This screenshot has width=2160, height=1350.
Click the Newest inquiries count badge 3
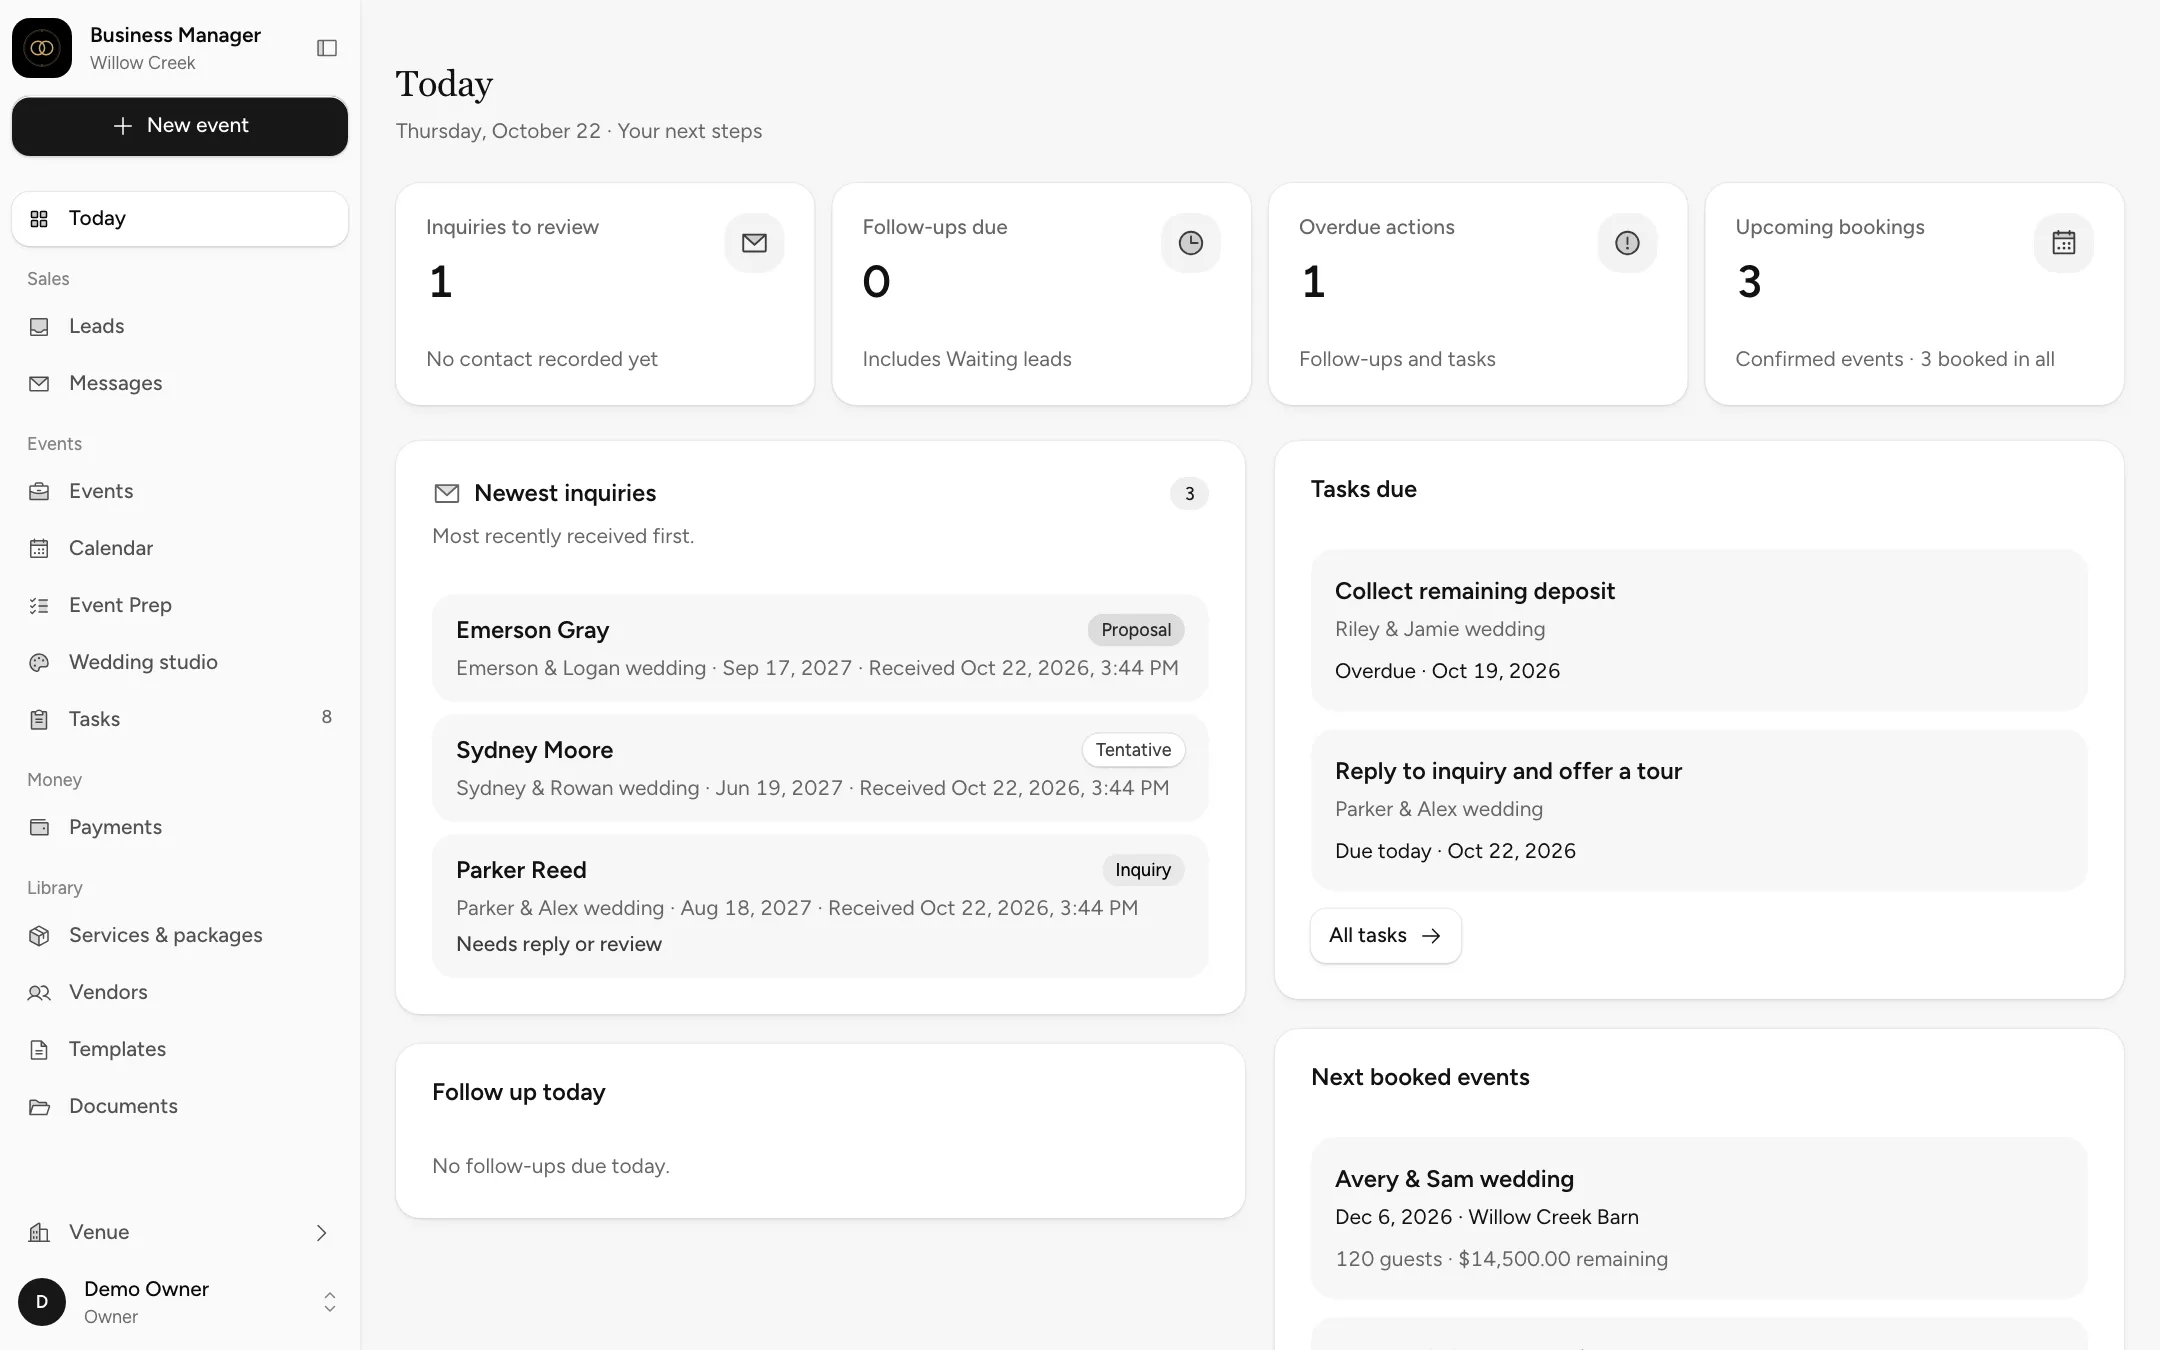coord(1189,493)
